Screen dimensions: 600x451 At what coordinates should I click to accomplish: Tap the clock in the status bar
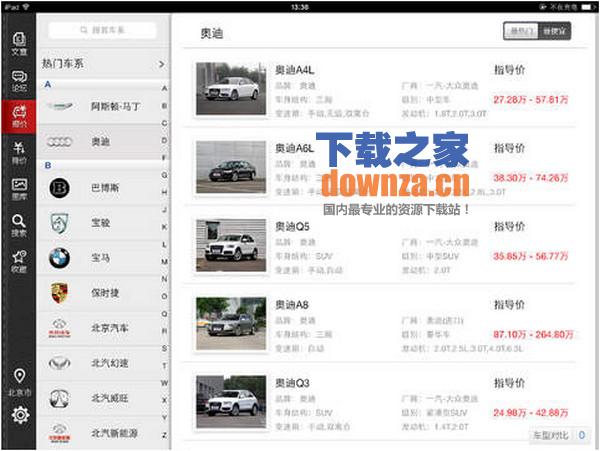(300, 7)
